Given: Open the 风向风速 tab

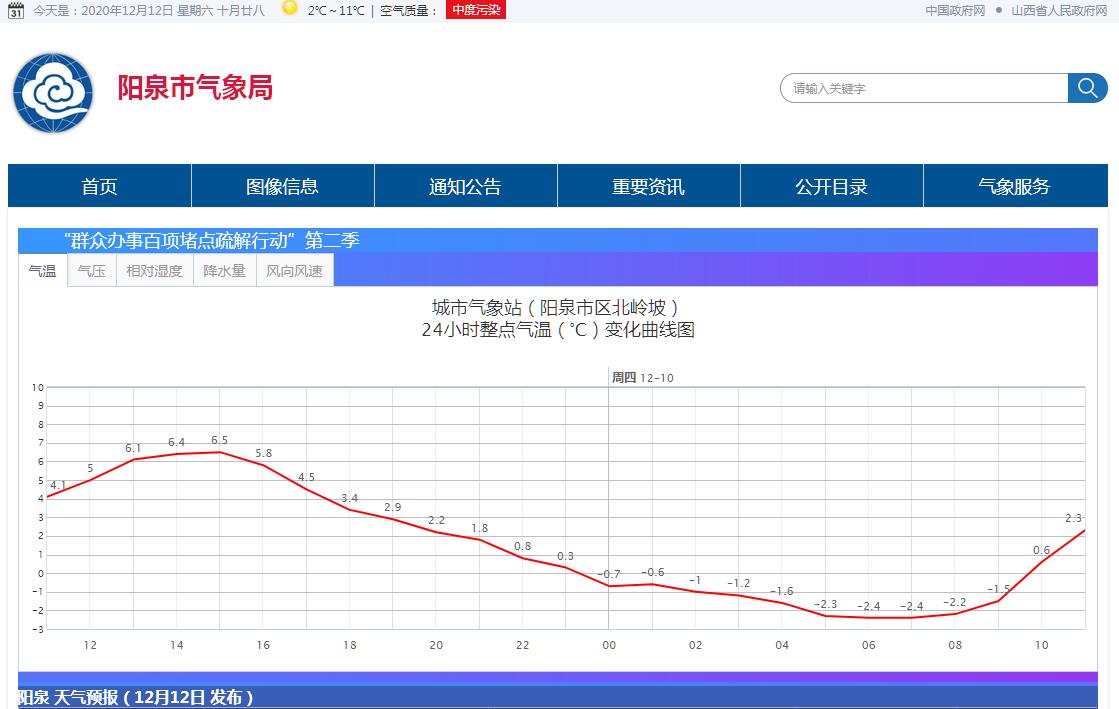Looking at the screenshot, I should coord(294,271).
